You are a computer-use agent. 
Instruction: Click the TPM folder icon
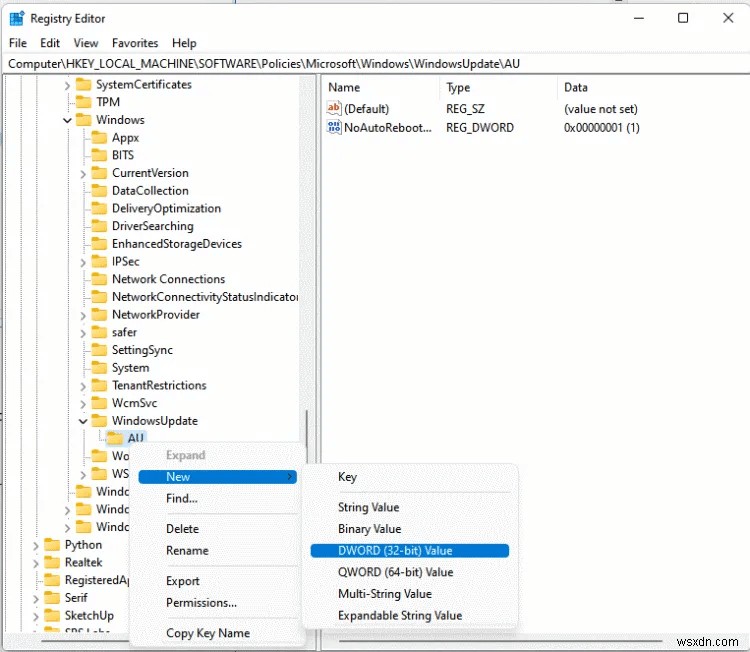[84, 102]
